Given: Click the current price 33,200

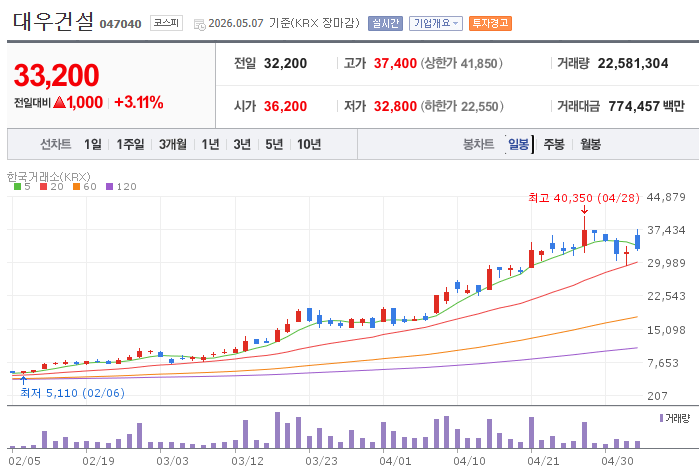Looking at the screenshot, I should point(57,75).
